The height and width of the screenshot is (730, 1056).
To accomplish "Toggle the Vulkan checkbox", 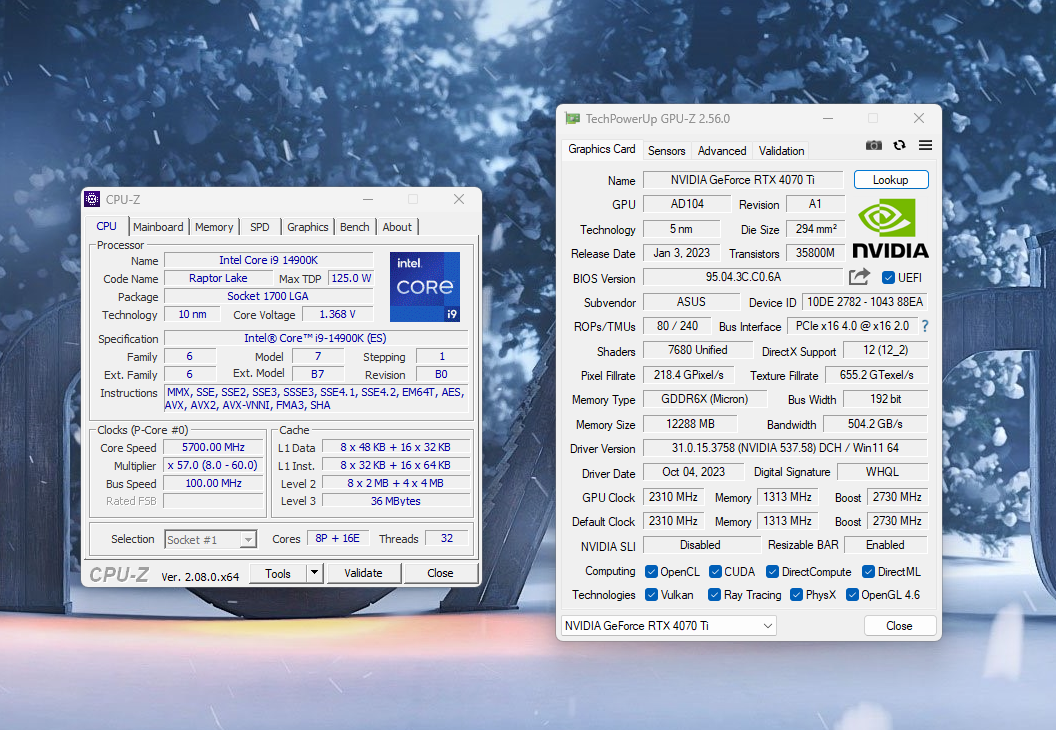I will tap(651, 595).
